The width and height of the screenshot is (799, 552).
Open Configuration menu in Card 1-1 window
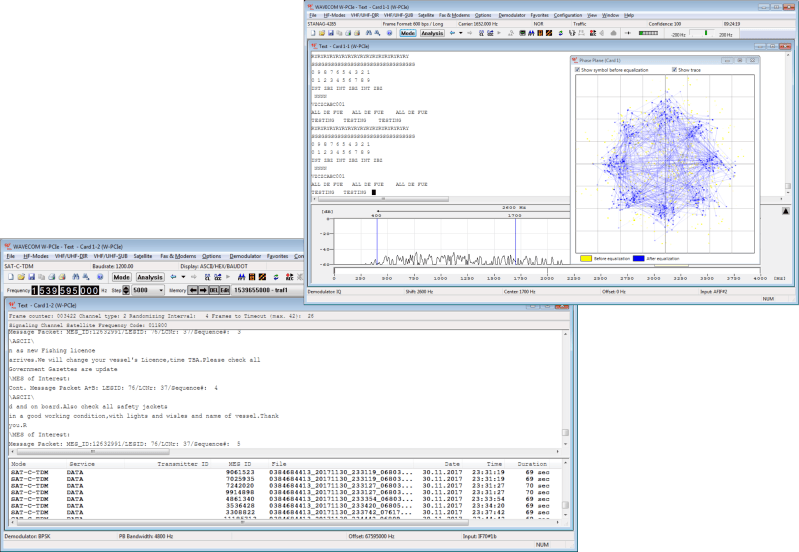pyautogui.click(x=568, y=15)
